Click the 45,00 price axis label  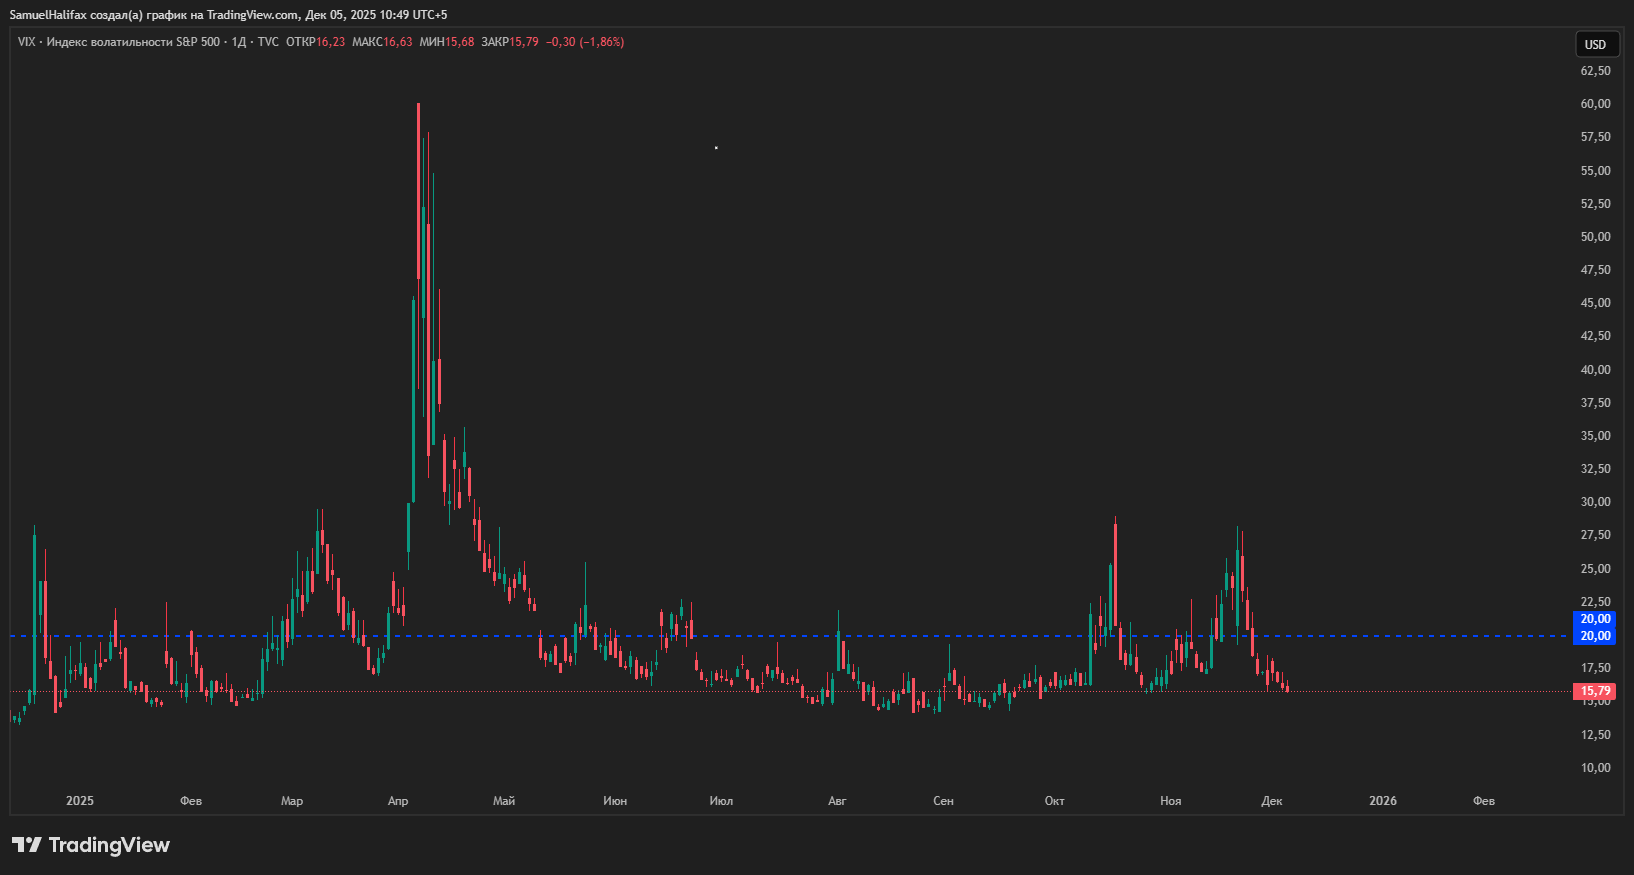[1596, 303]
